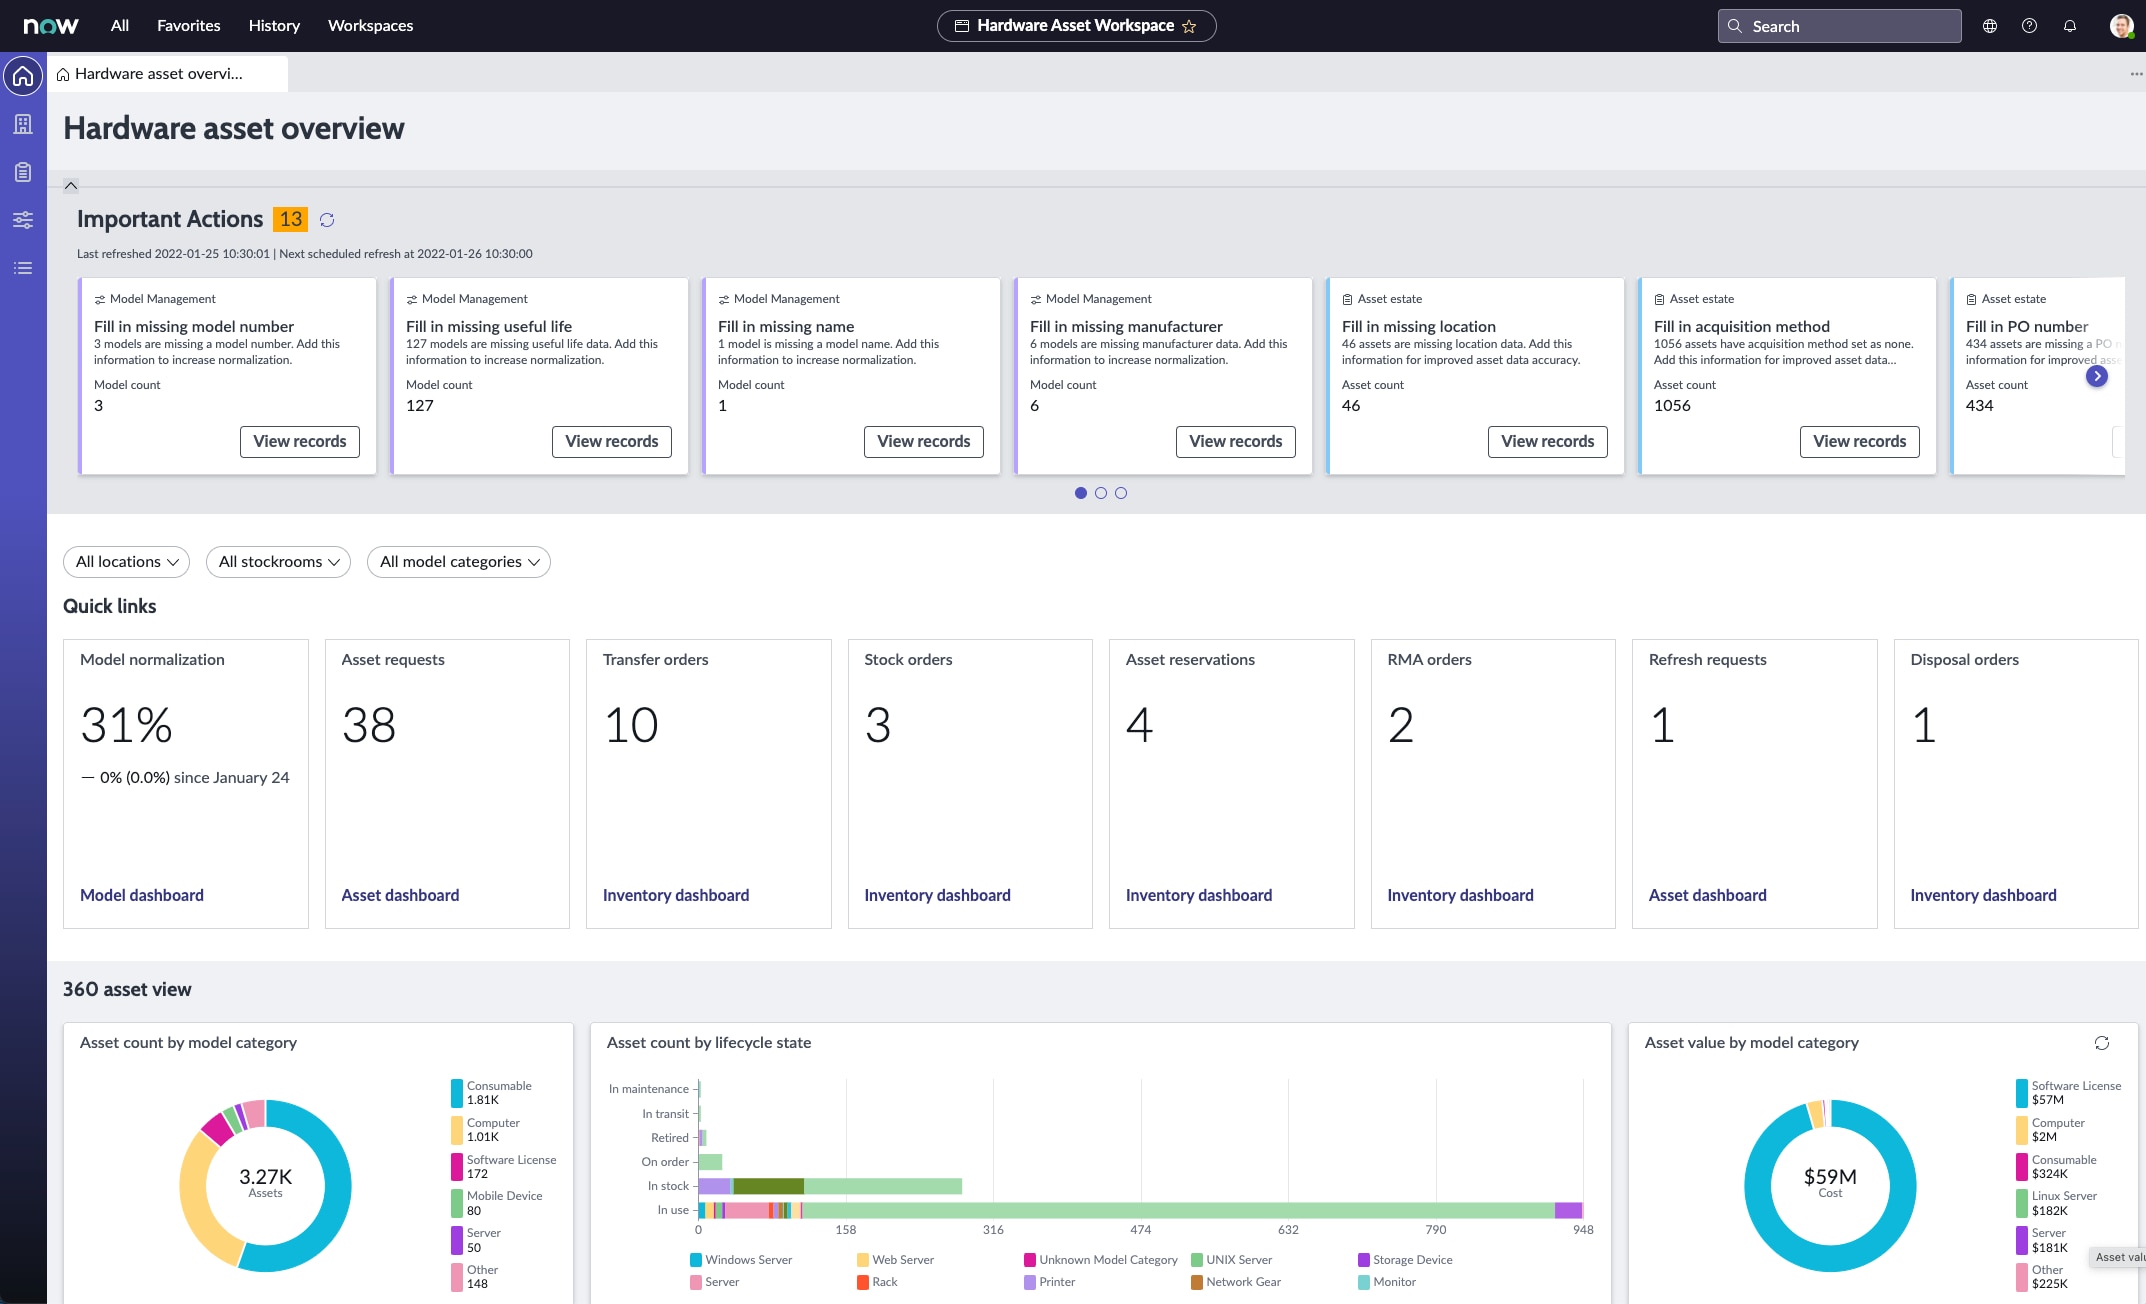2146x1304 pixels.
Task: Click Software License swatch in asset value
Action: (x=2022, y=1093)
